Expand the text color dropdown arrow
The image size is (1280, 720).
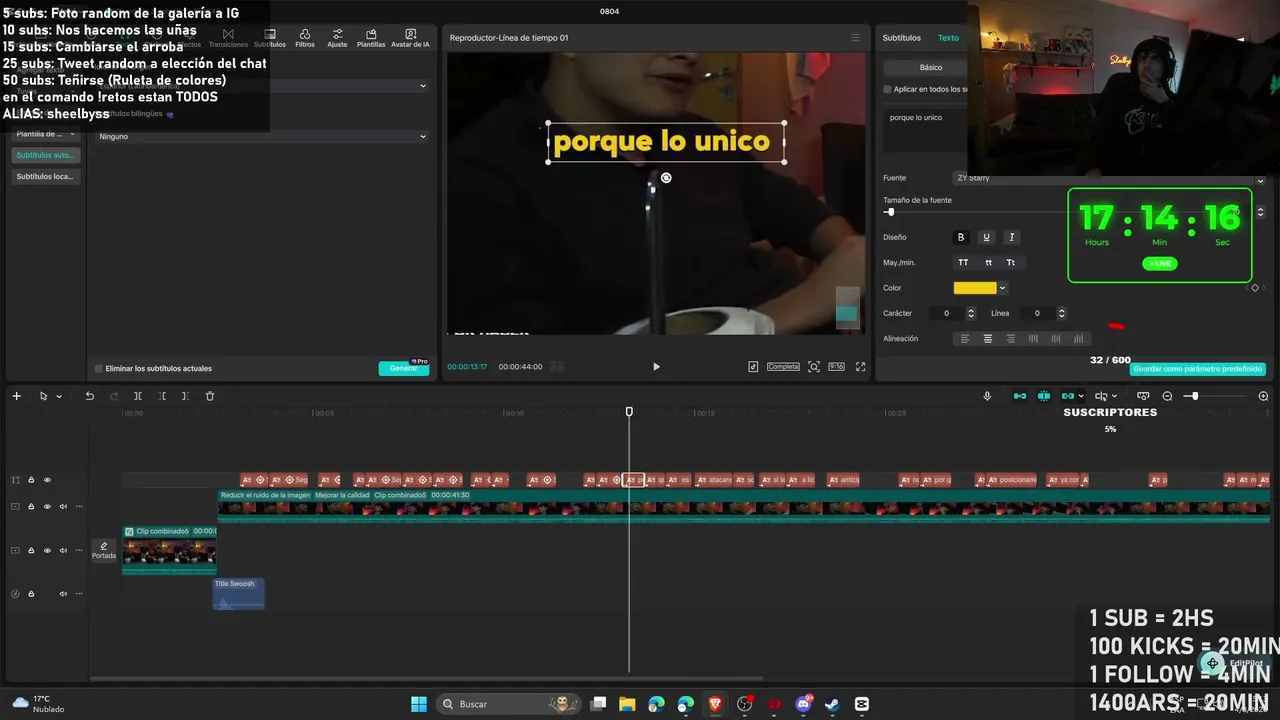1002,288
